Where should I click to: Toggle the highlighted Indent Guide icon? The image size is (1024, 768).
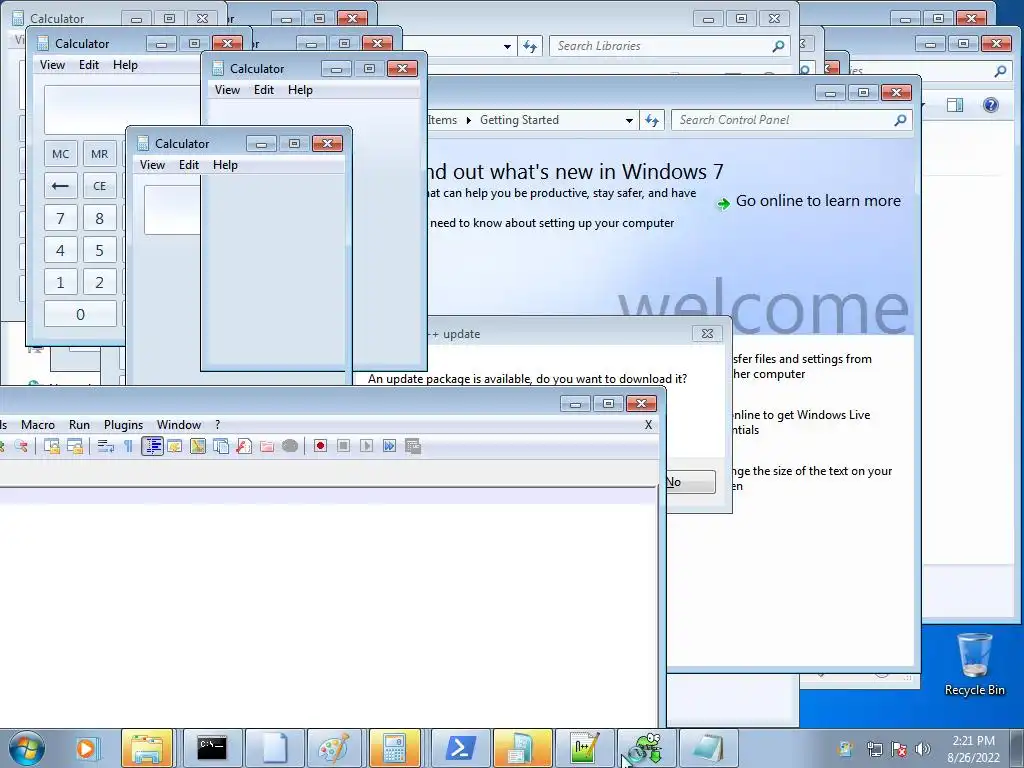[152, 446]
